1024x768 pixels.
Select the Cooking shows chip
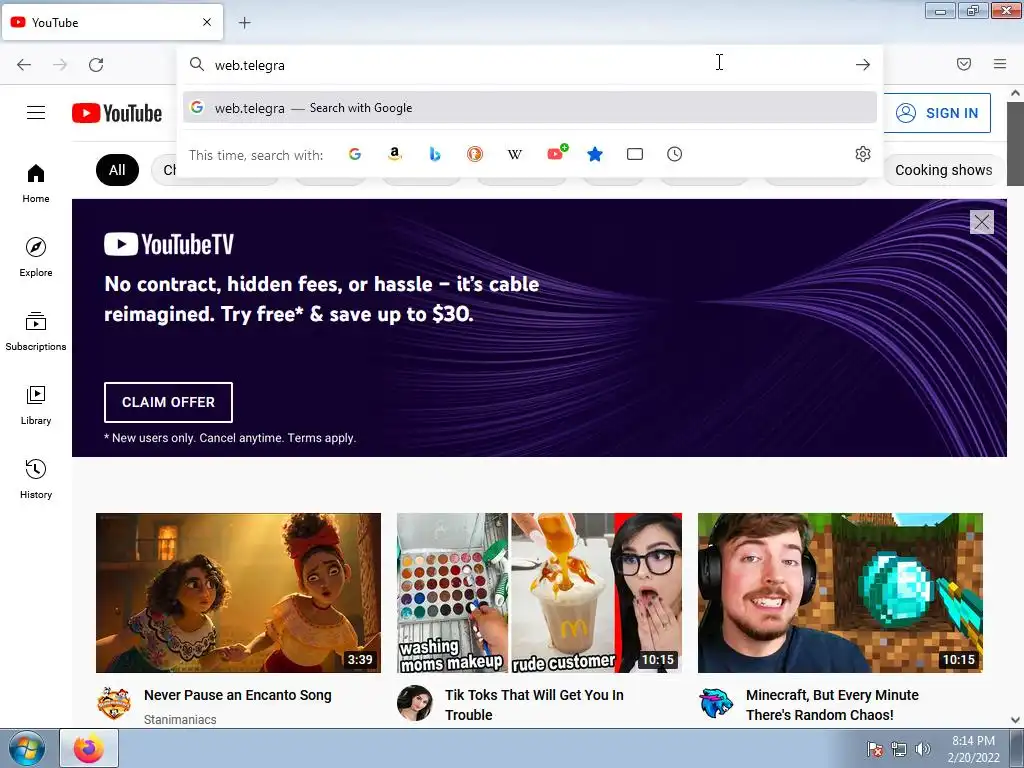point(943,170)
